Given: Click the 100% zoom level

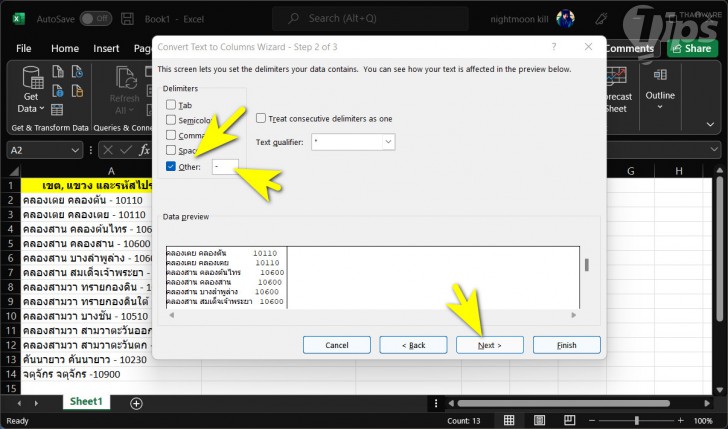Looking at the screenshot, I should click(703, 421).
